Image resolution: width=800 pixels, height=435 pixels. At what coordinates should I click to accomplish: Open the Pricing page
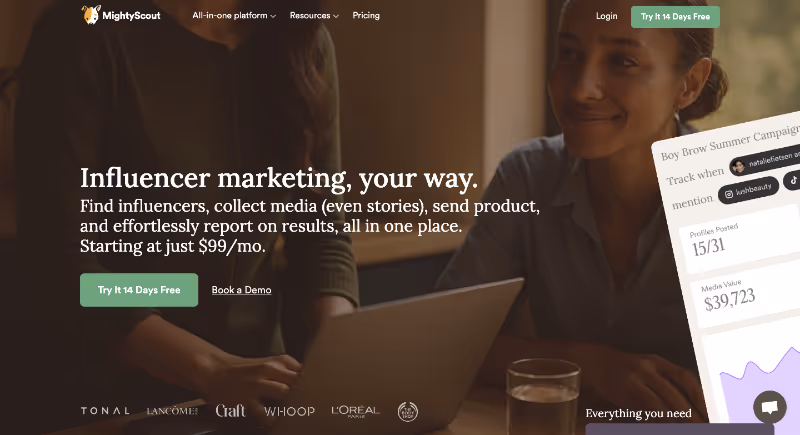coord(366,15)
